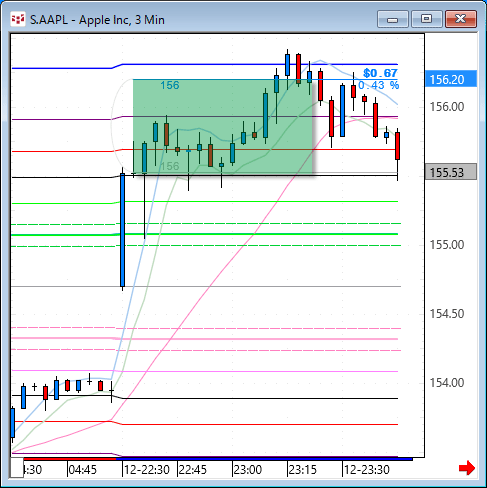Click the 156.20 price label on the scale
This screenshot has height=488, width=487.
pyautogui.click(x=451, y=79)
